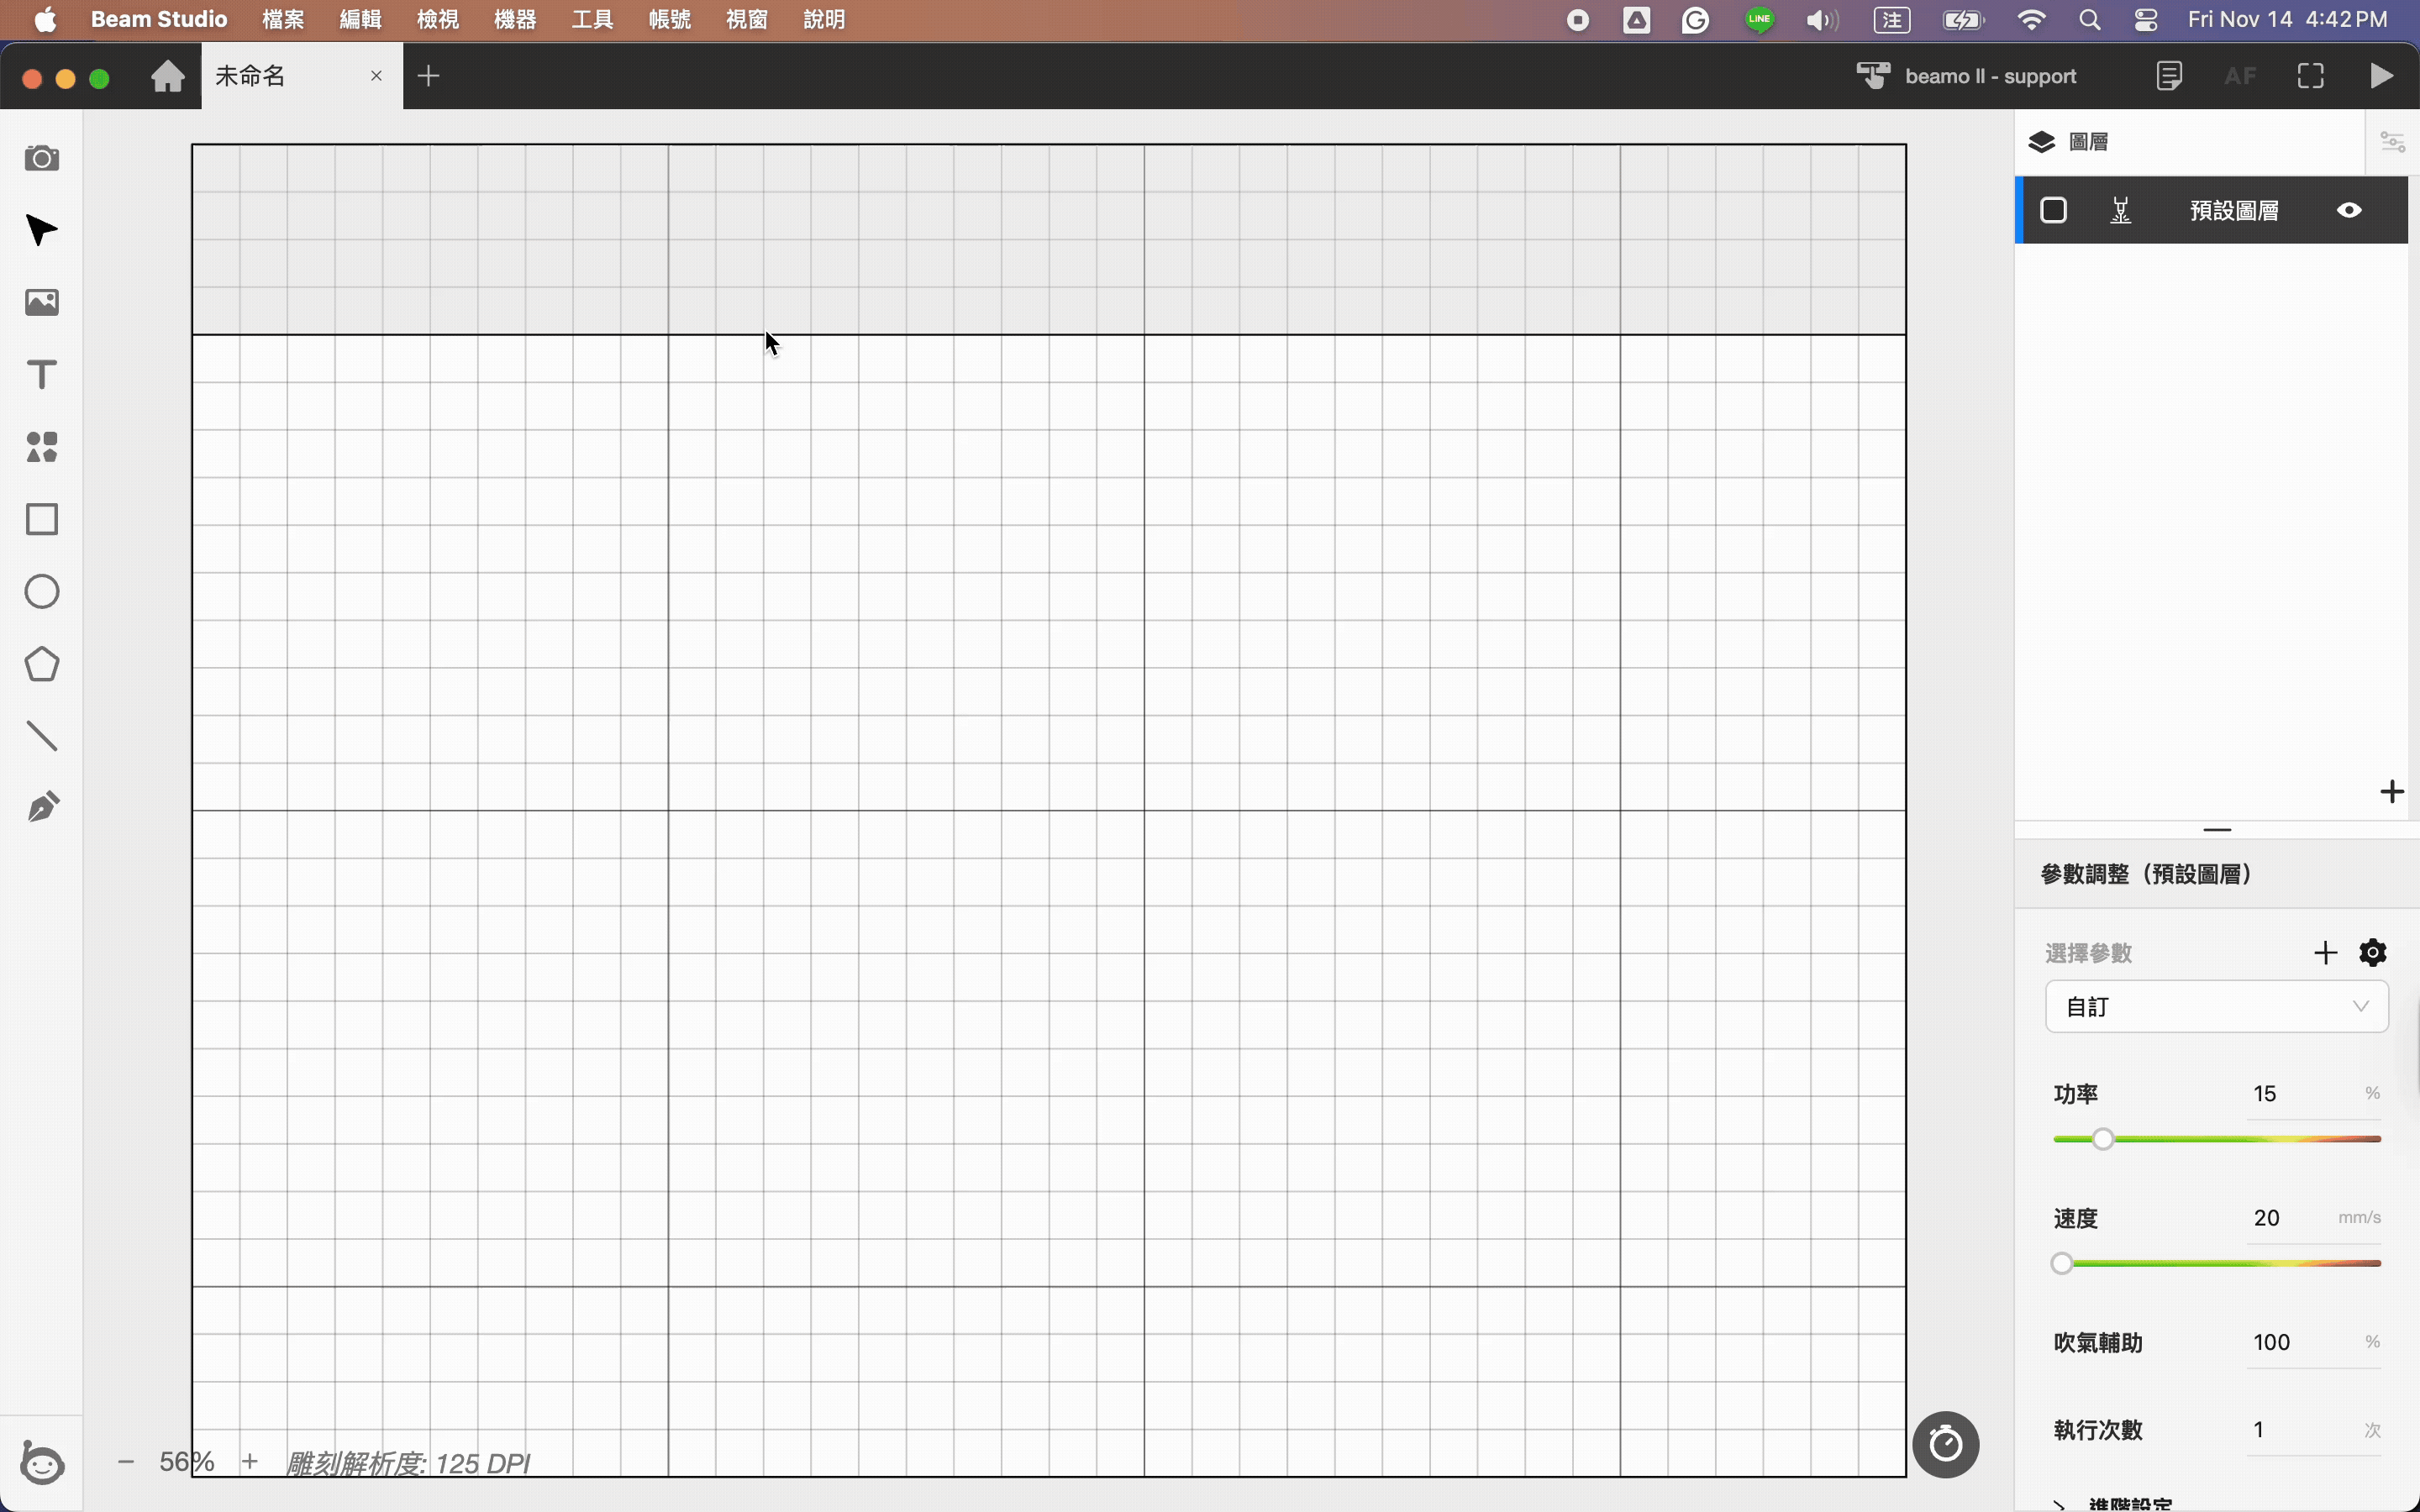Click the 吹氣輔助 value field showing 100
The height and width of the screenshot is (1512, 2420).
[2312, 1342]
